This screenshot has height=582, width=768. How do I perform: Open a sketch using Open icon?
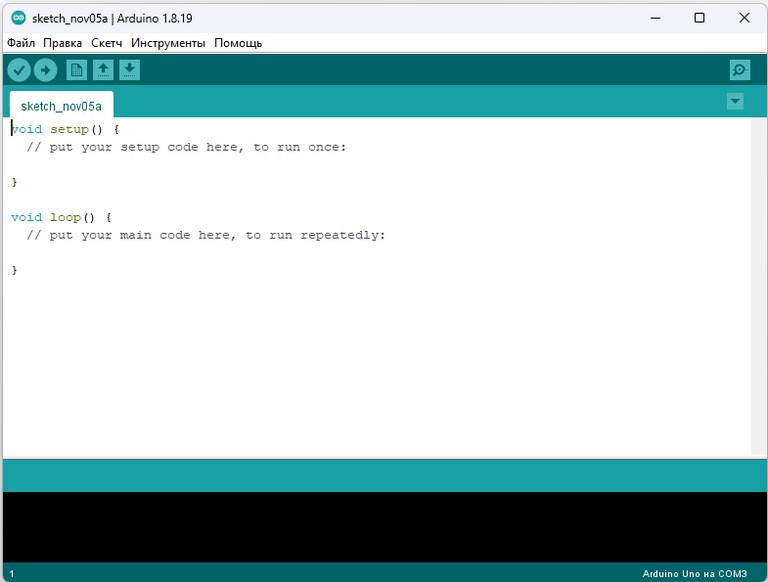click(x=103, y=69)
